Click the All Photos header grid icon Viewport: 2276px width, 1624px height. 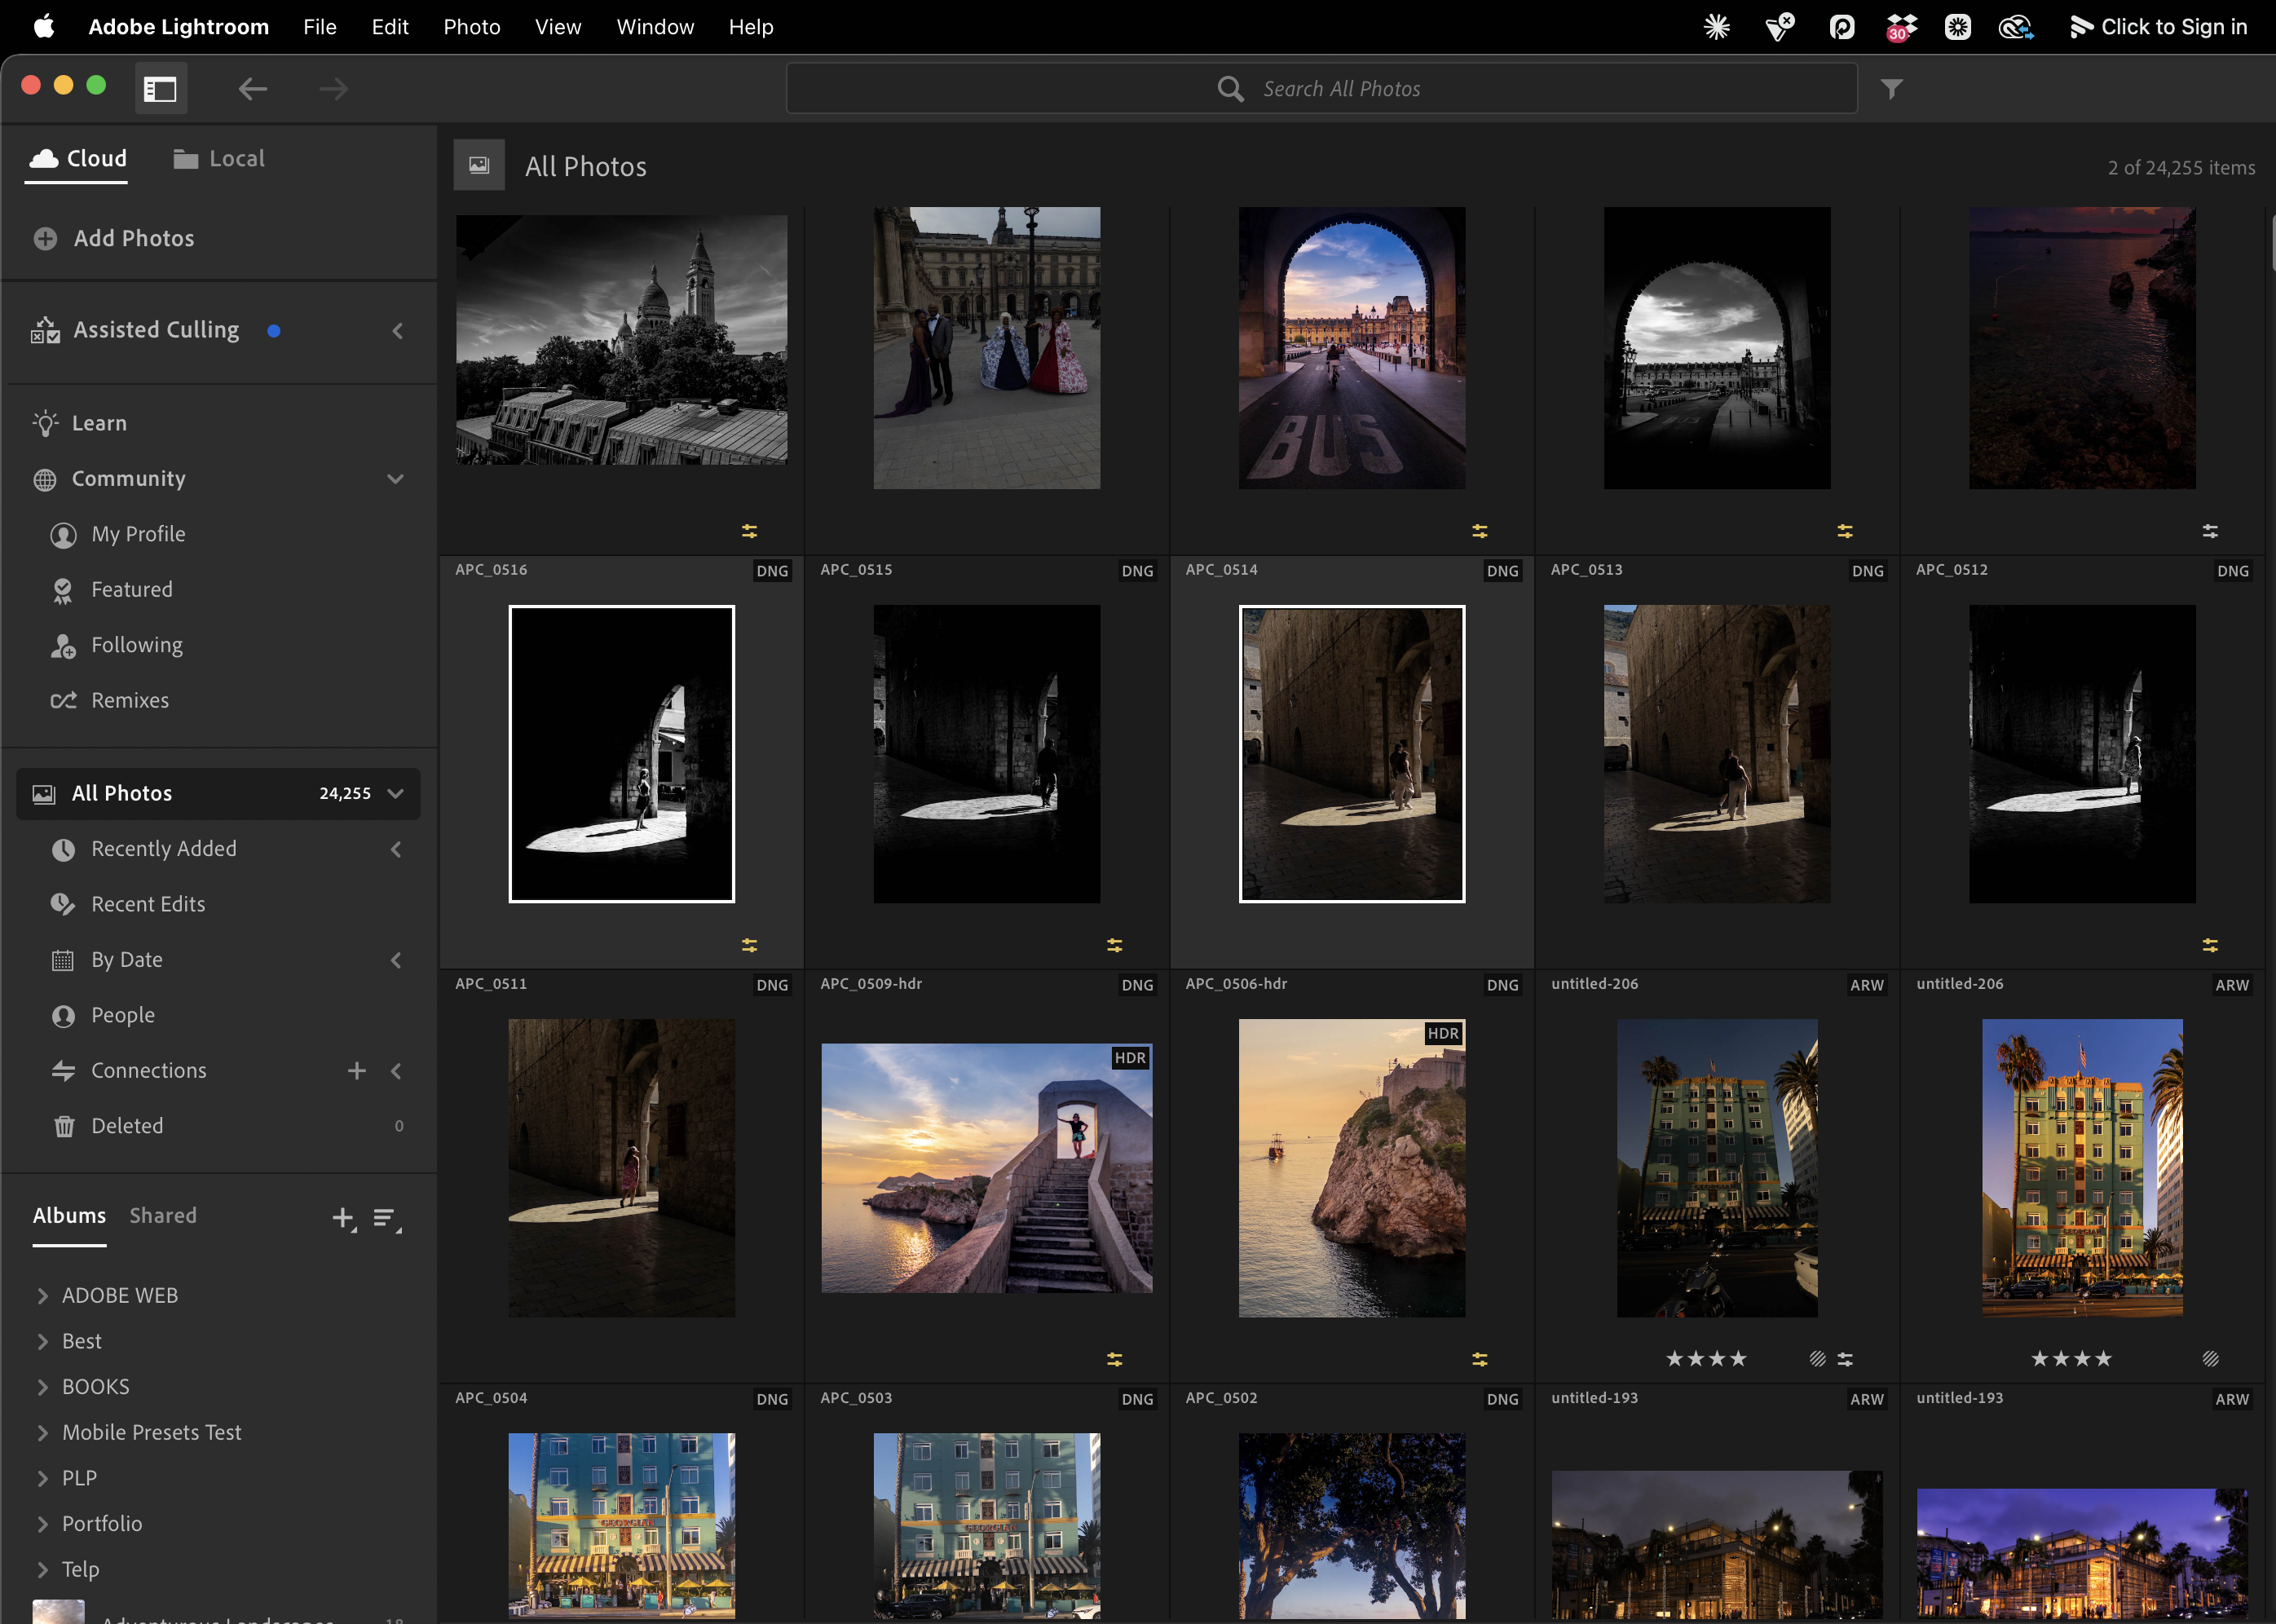pos(479,165)
